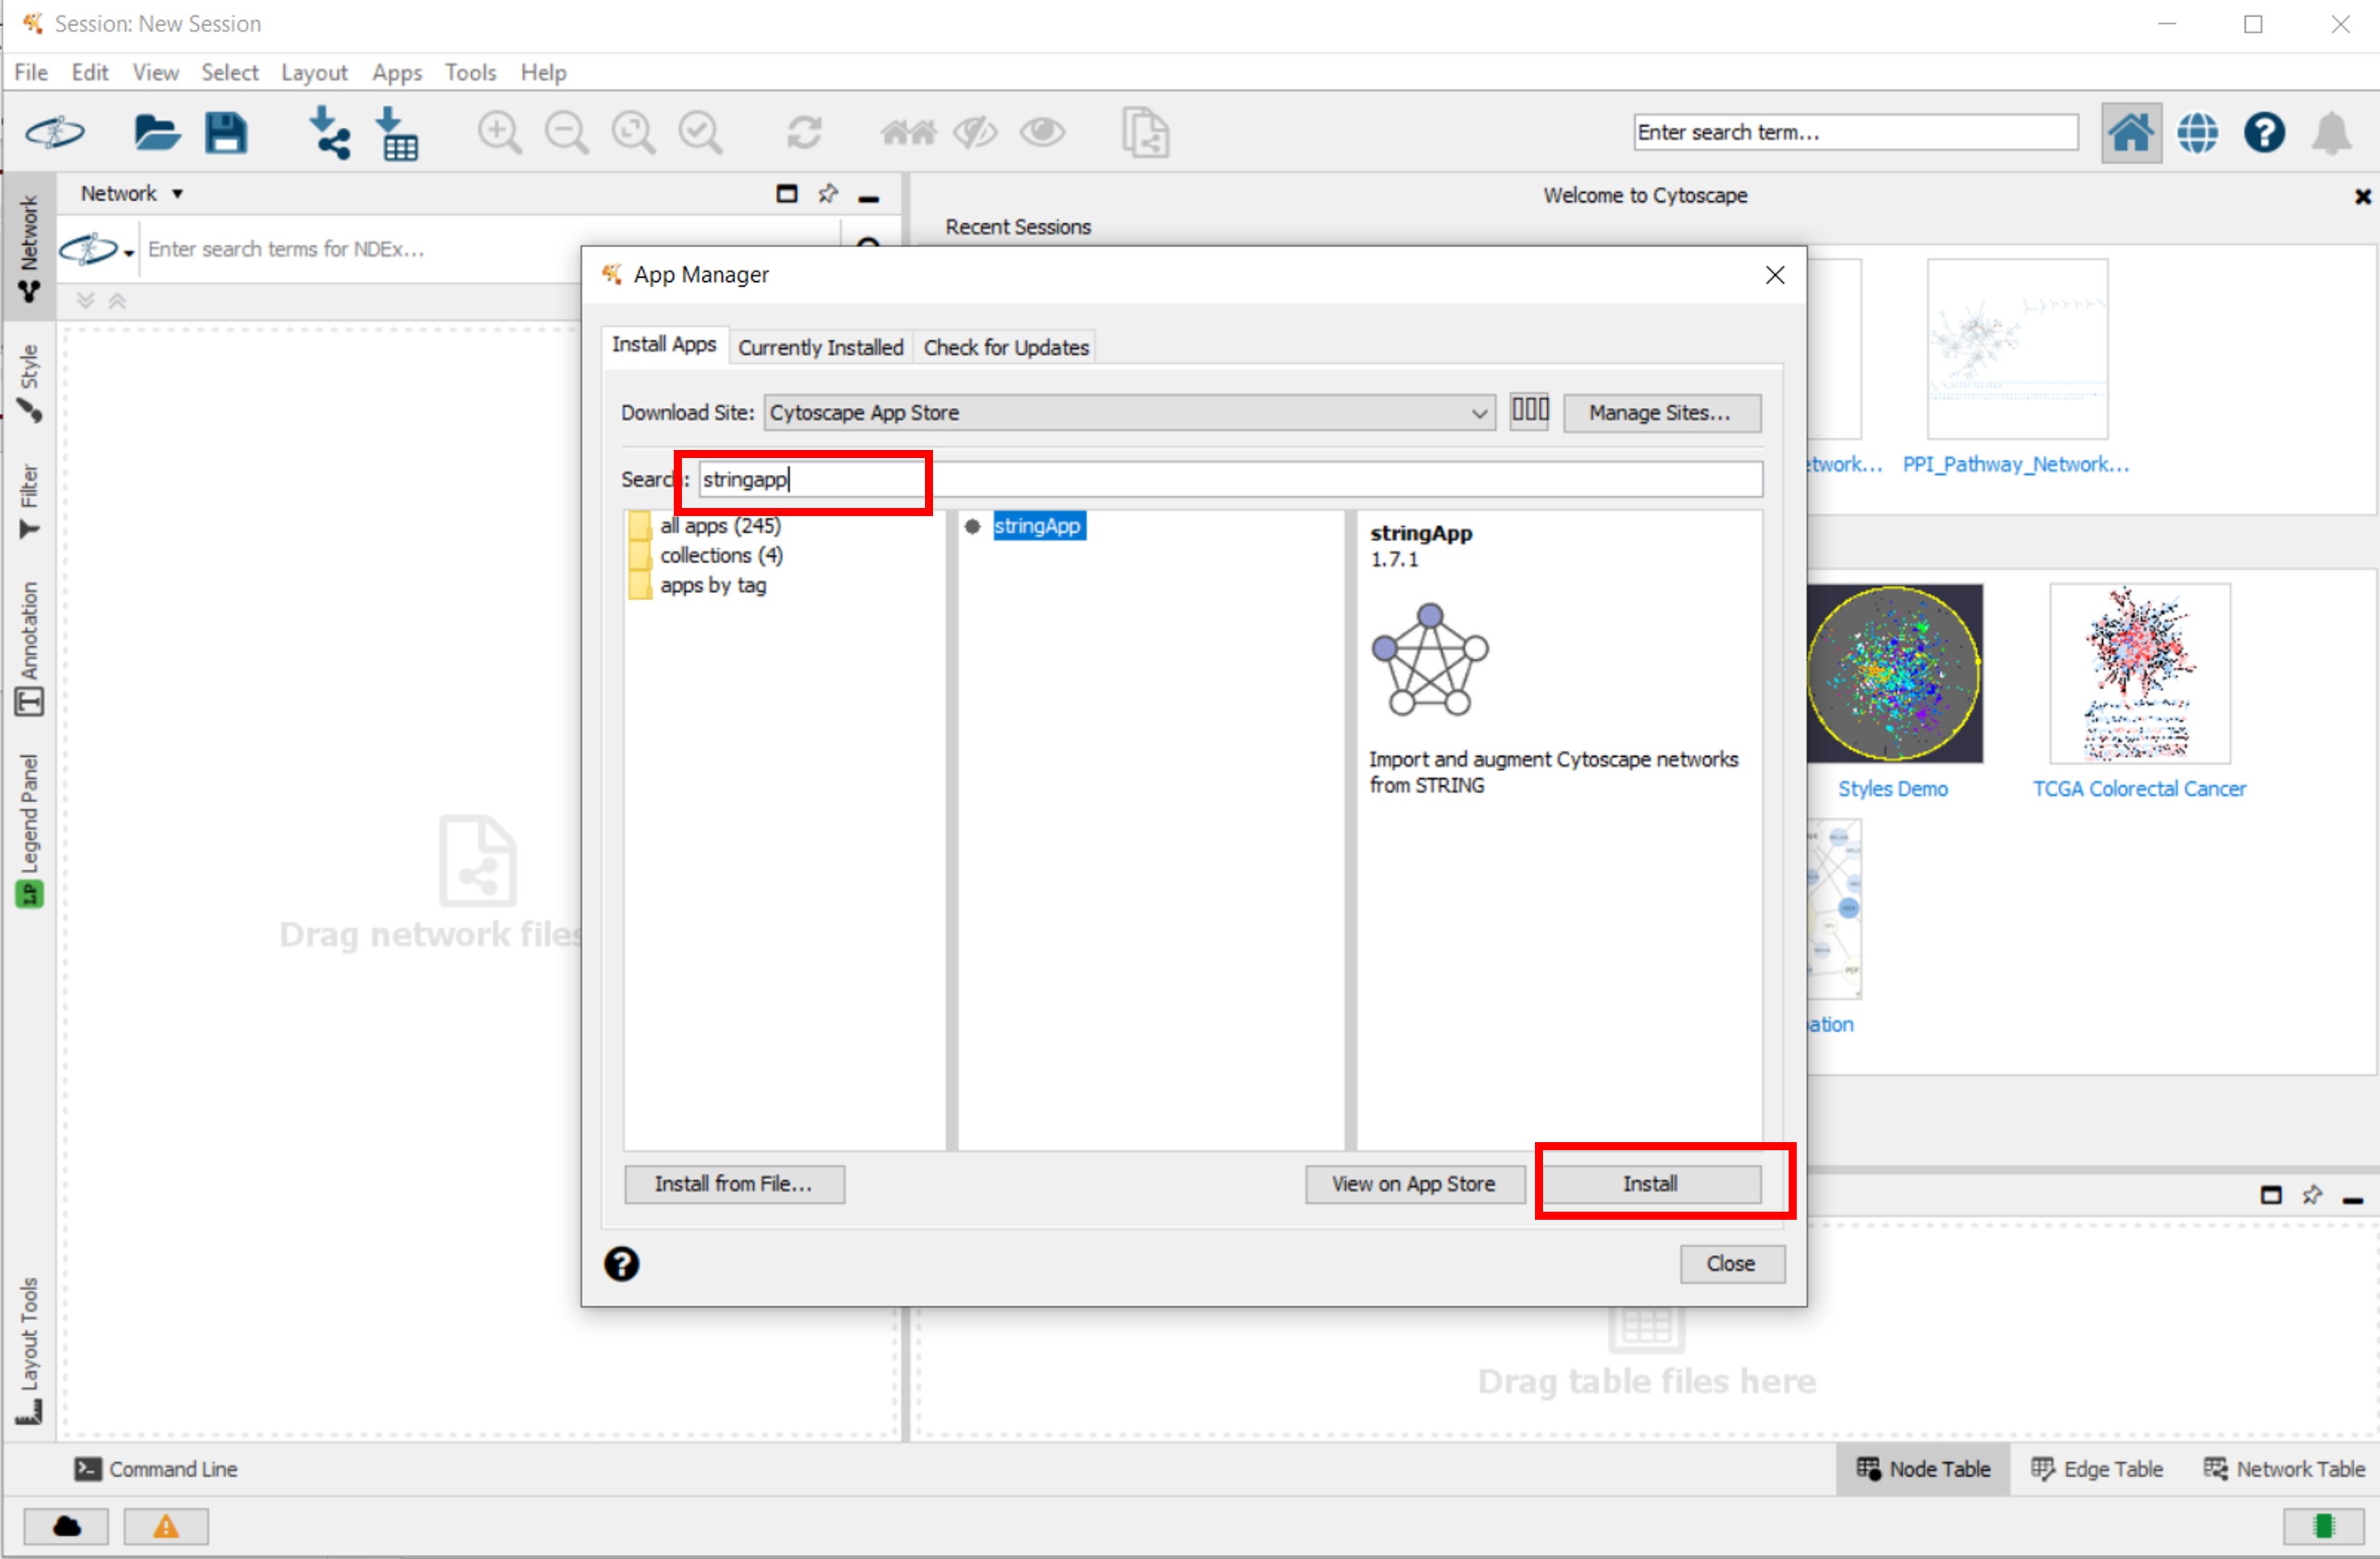Toggle the stringApp selection radio button
2380x1559 pixels.
pos(978,526)
